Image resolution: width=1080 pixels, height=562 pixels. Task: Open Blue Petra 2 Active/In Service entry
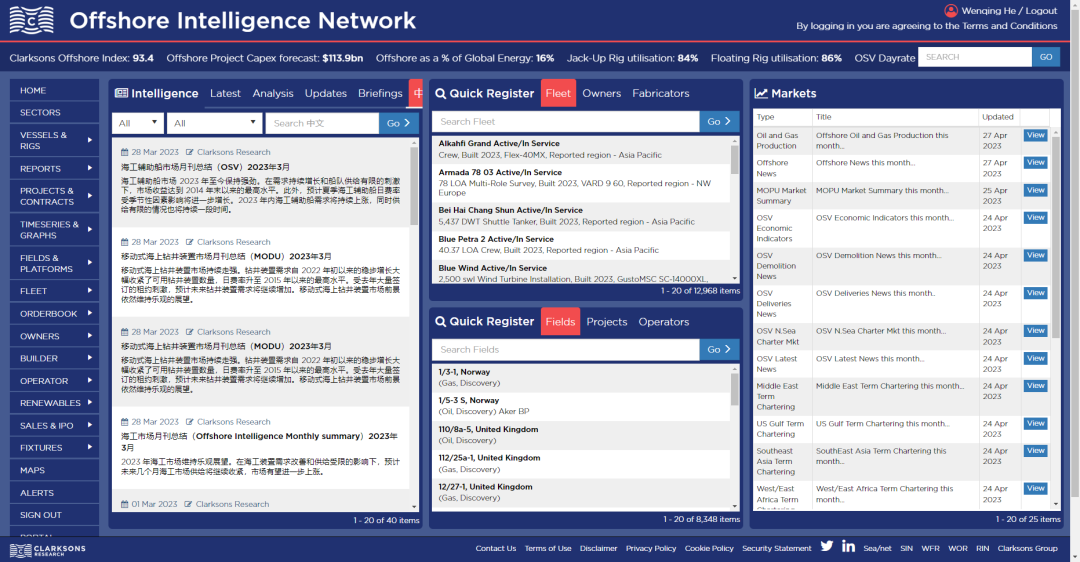tap(581, 244)
